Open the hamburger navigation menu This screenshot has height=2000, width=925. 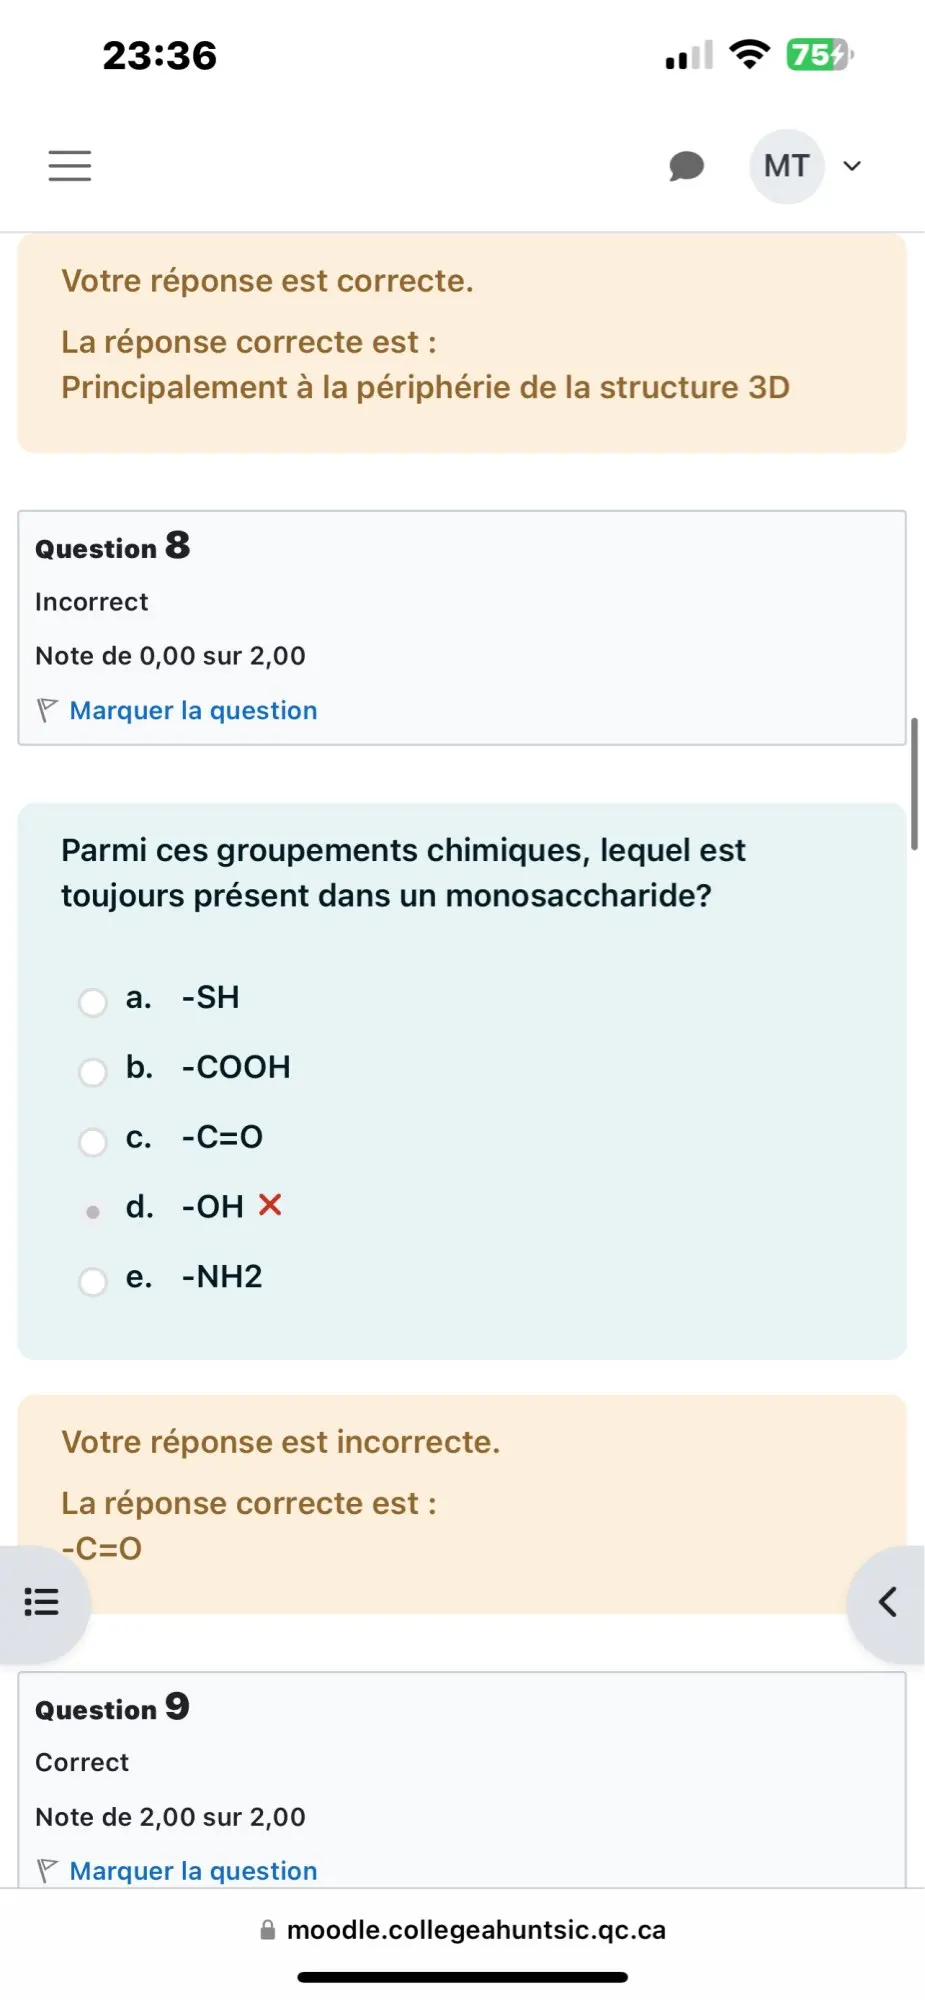tap(70, 166)
